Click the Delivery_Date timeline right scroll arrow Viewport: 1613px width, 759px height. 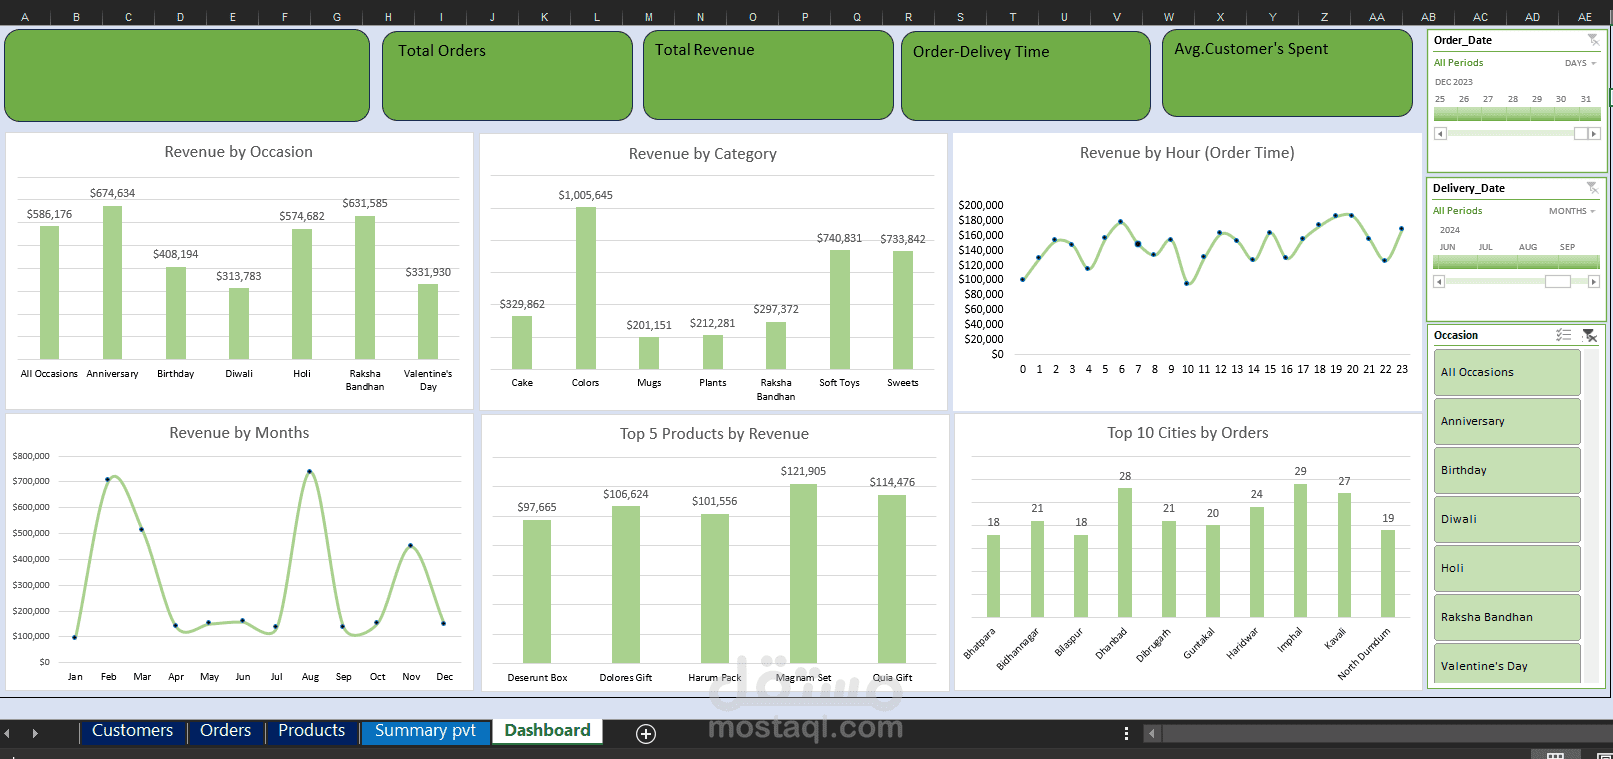point(1594,282)
